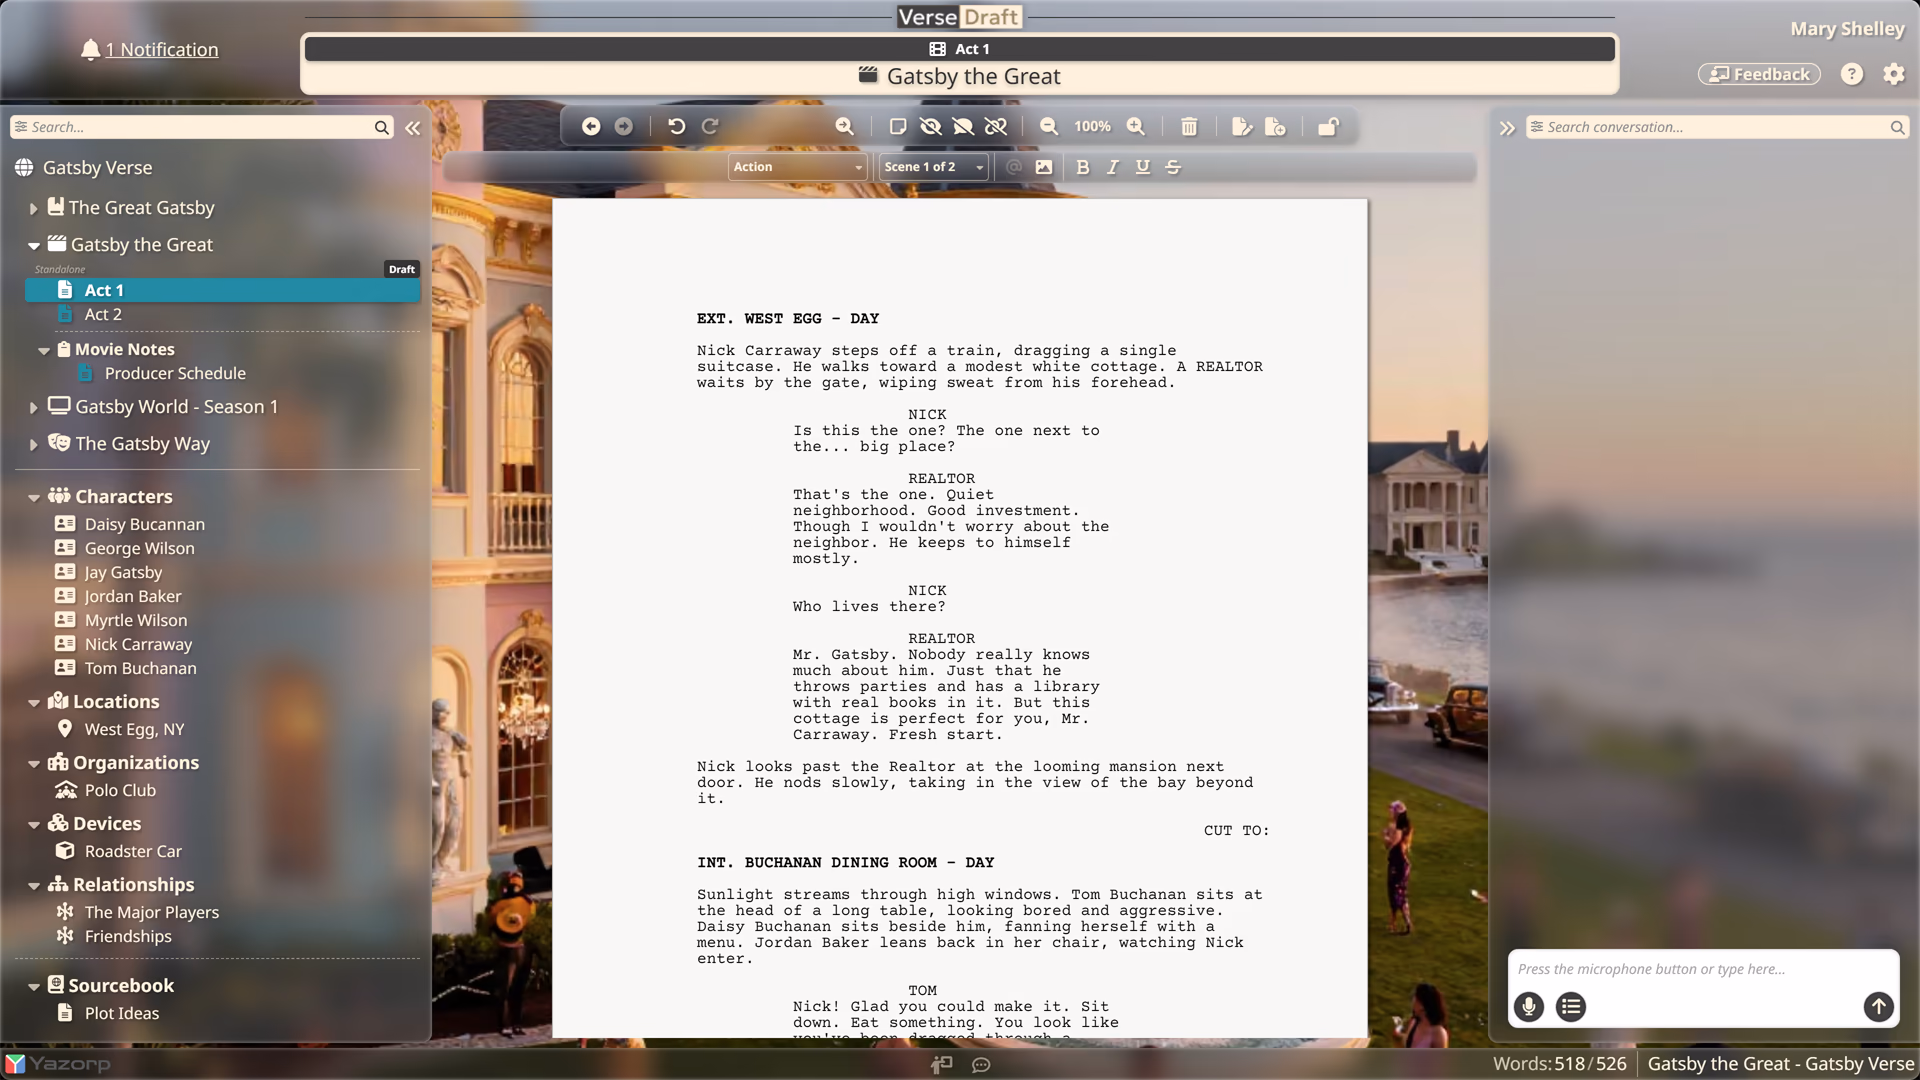Screen dimensions: 1920x1080
Task: Click the speech bubble icon in status bar
Action: (x=981, y=1065)
